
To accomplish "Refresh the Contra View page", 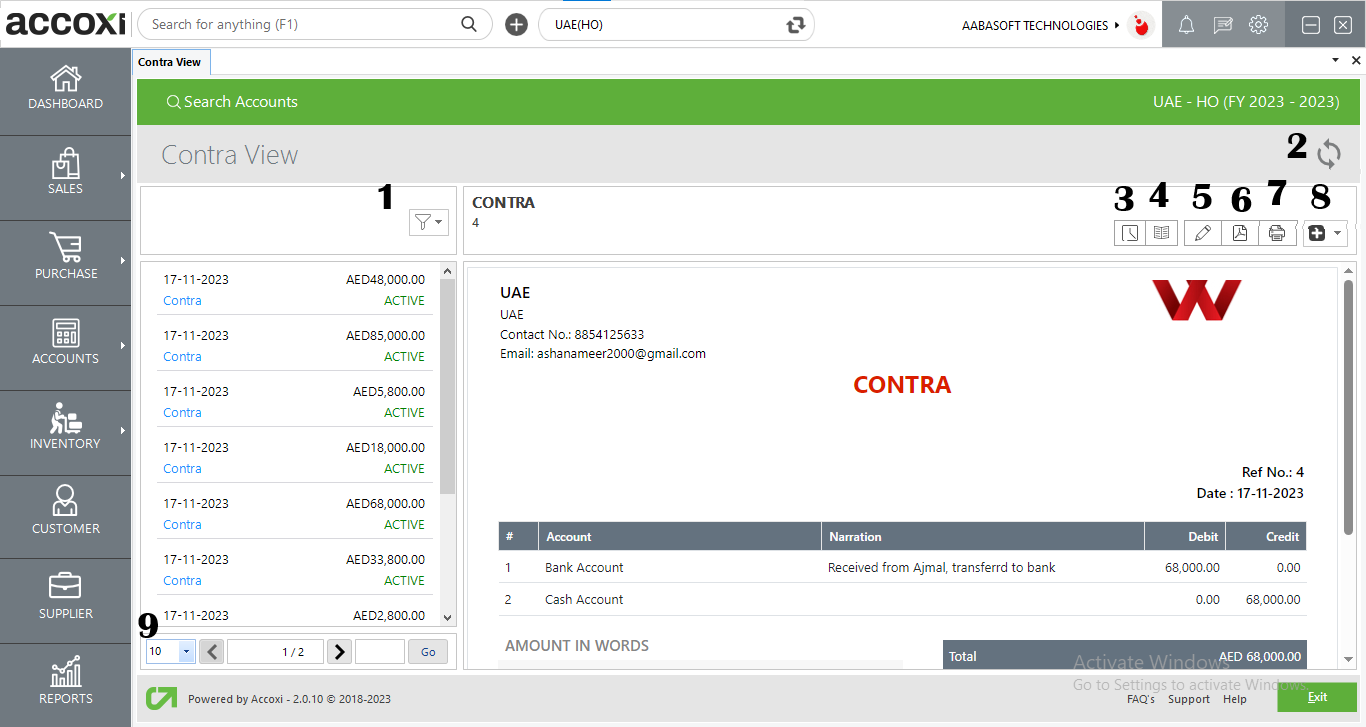I will [1328, 155].
